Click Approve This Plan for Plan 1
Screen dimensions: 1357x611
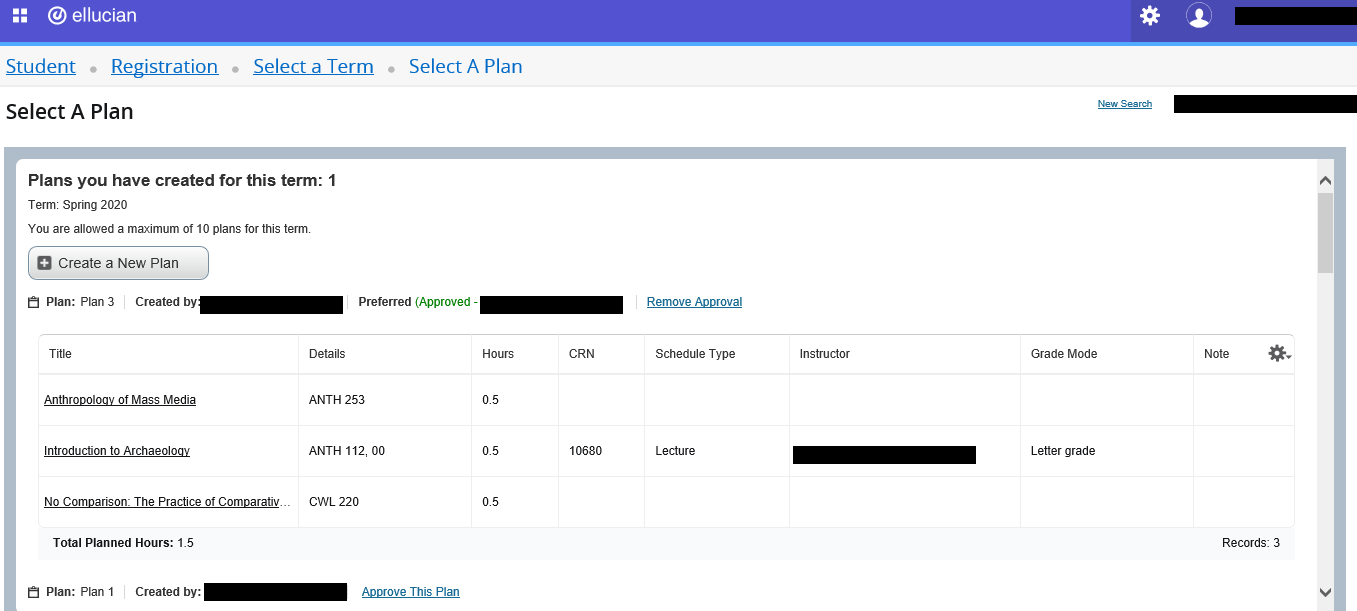(410, 592)
